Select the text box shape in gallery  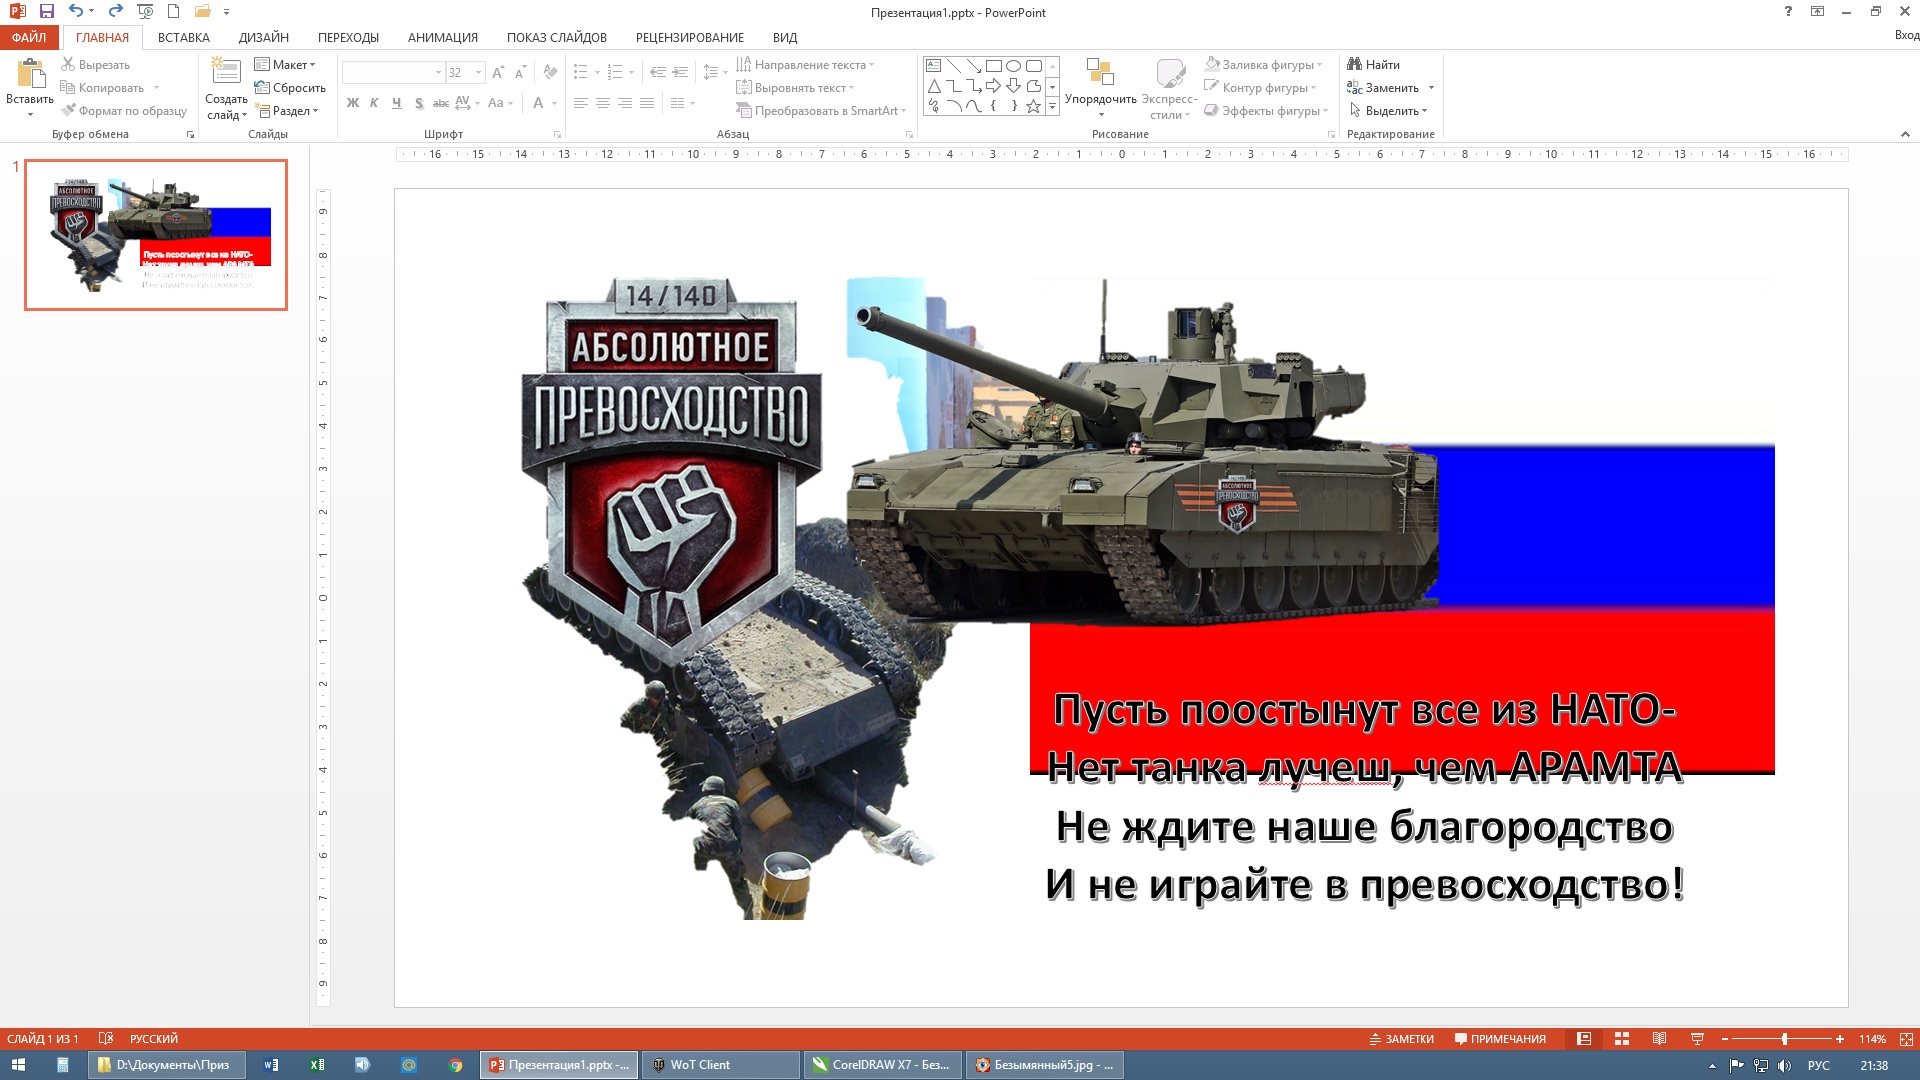[933, 66]
